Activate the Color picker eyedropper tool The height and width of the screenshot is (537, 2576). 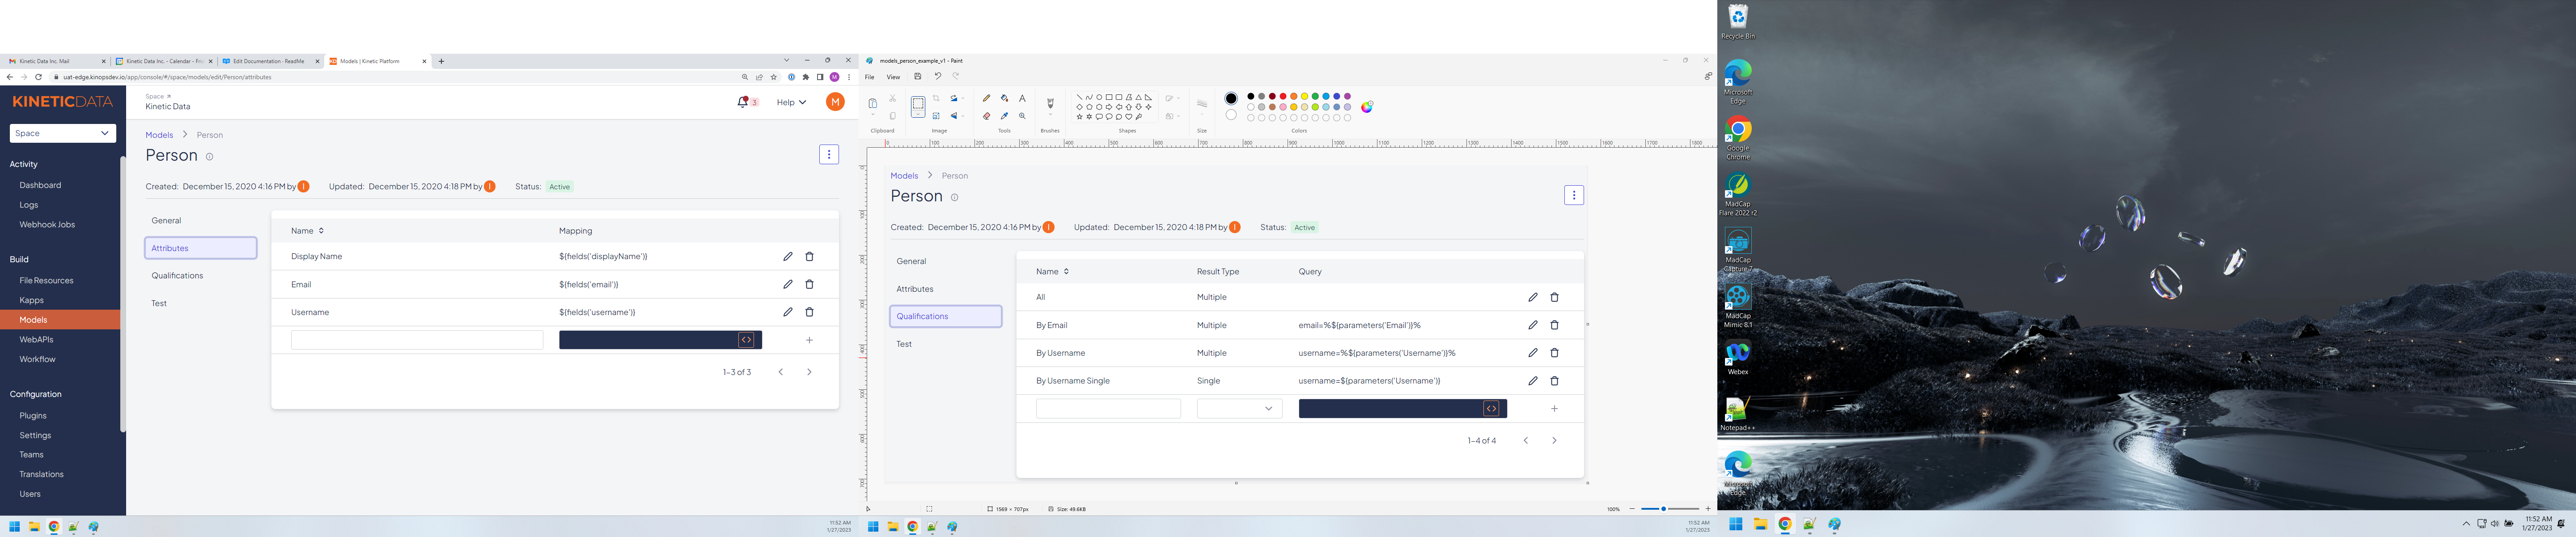[1004, 116]
